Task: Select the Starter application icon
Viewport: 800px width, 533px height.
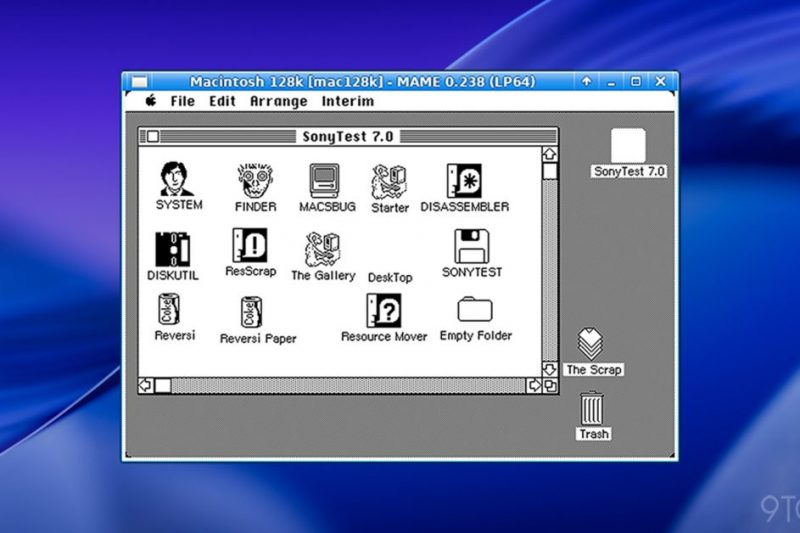Action: (389, 182)
